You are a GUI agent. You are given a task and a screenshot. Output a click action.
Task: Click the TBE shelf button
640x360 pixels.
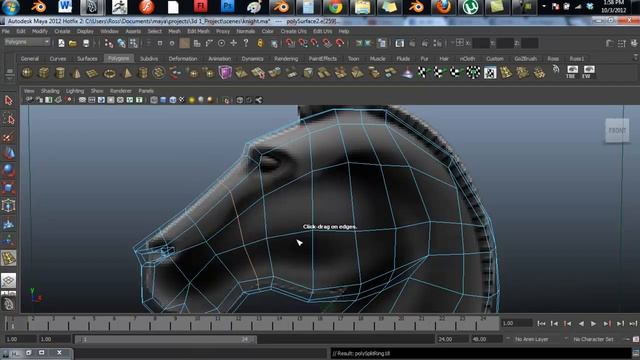pyautogui.click(x=572, y=72)
